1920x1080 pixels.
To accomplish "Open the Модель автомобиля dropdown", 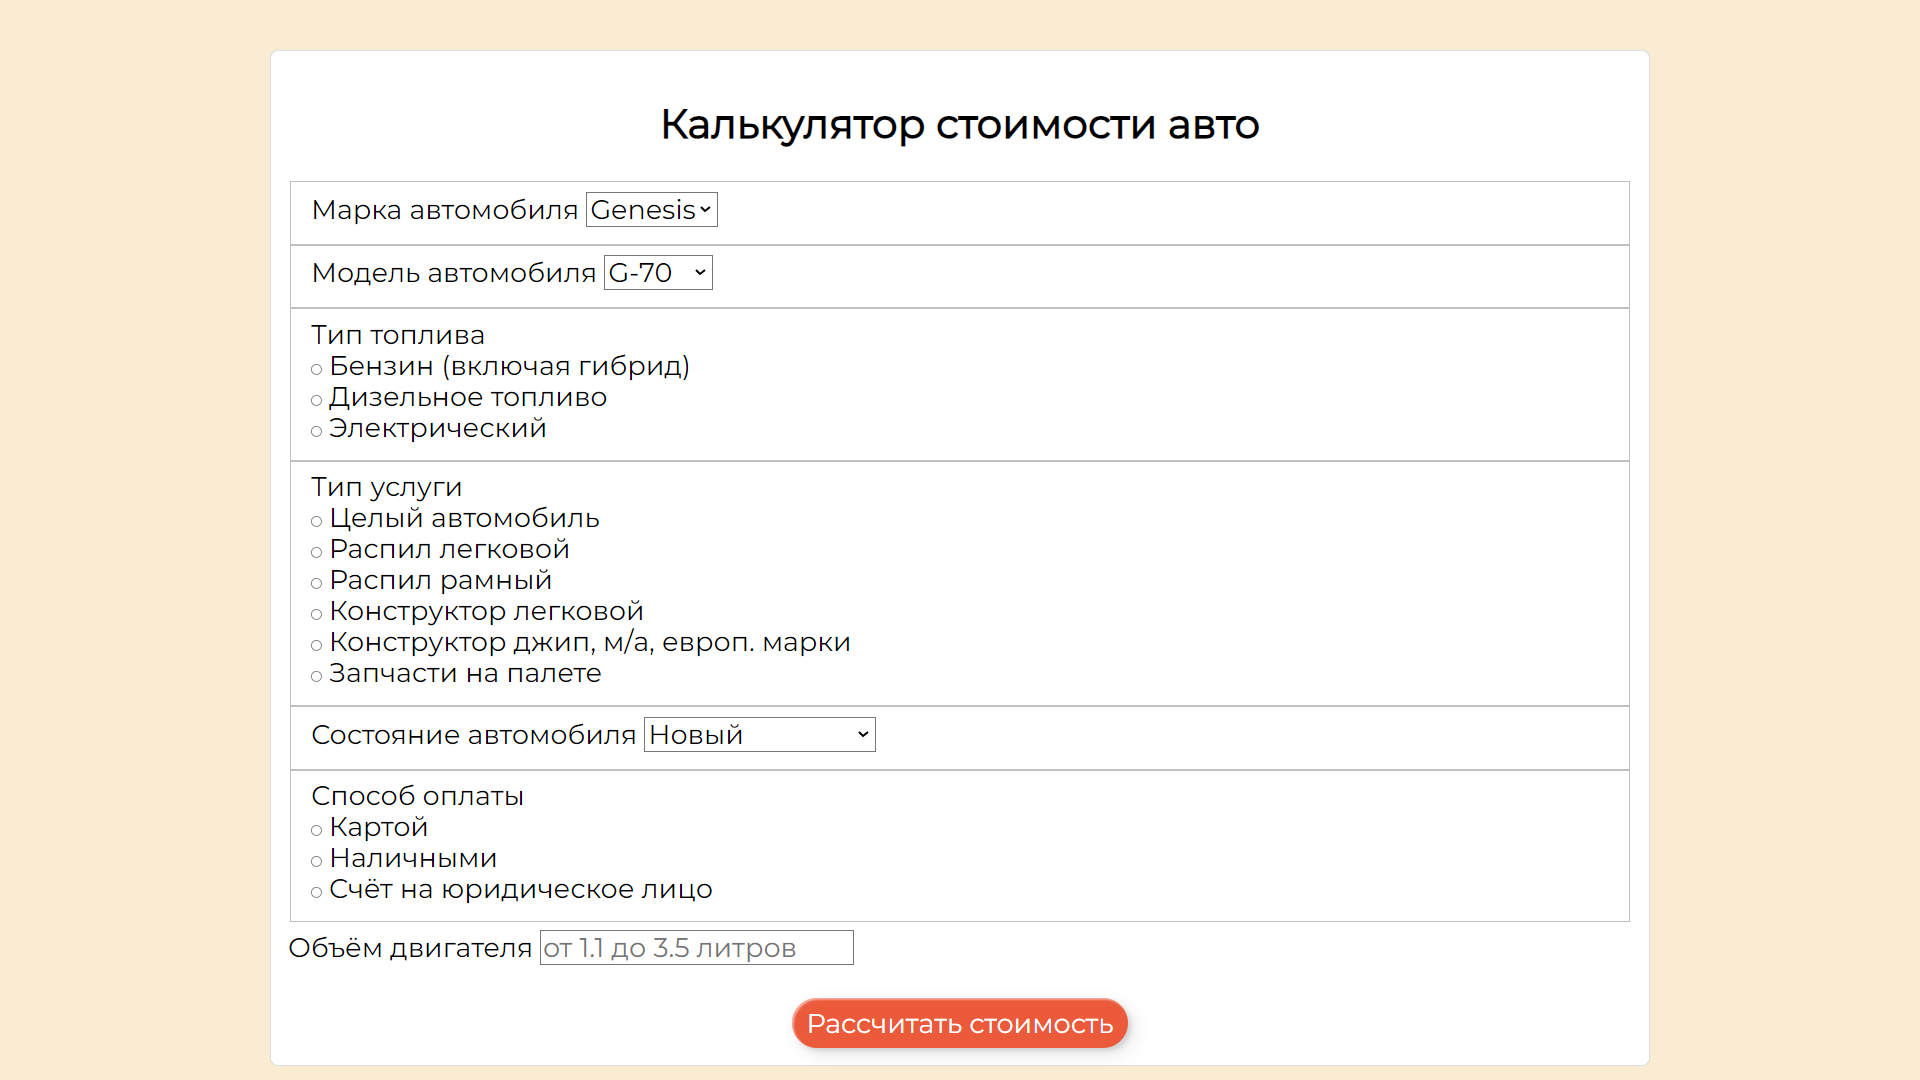I will click(x=657, y=272).
